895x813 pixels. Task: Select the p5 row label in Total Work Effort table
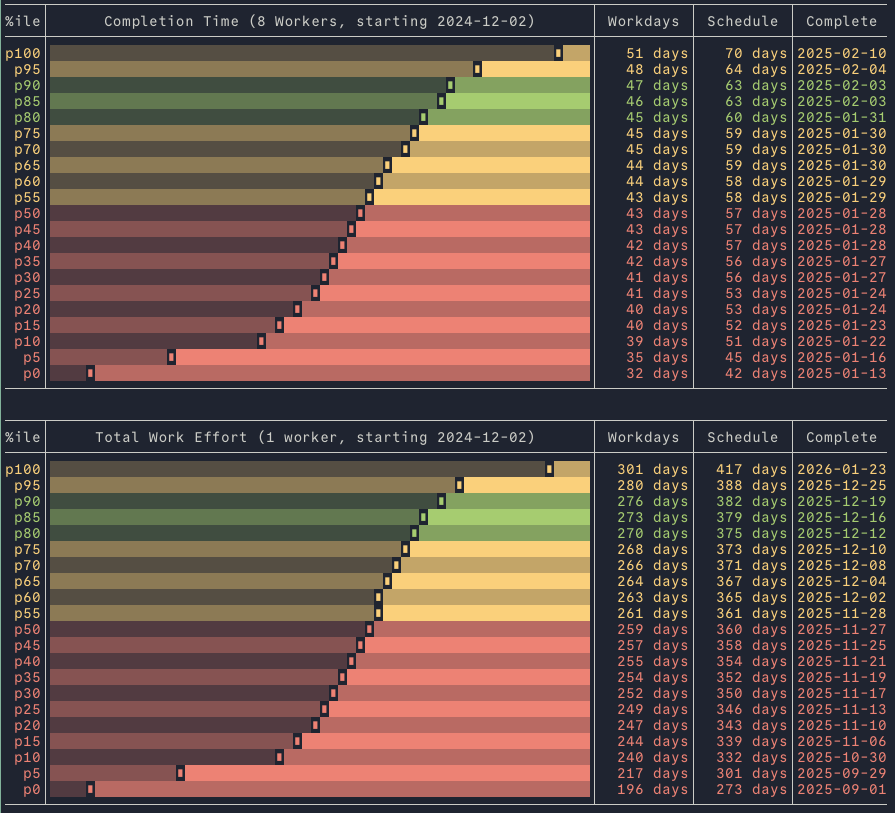pos(32,774)
